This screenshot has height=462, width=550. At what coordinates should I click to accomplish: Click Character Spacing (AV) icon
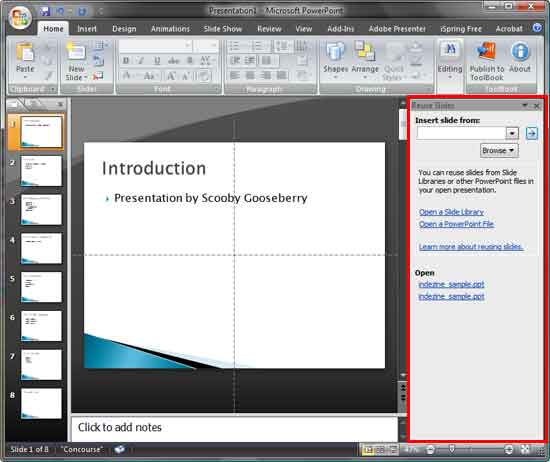point(206,61)
